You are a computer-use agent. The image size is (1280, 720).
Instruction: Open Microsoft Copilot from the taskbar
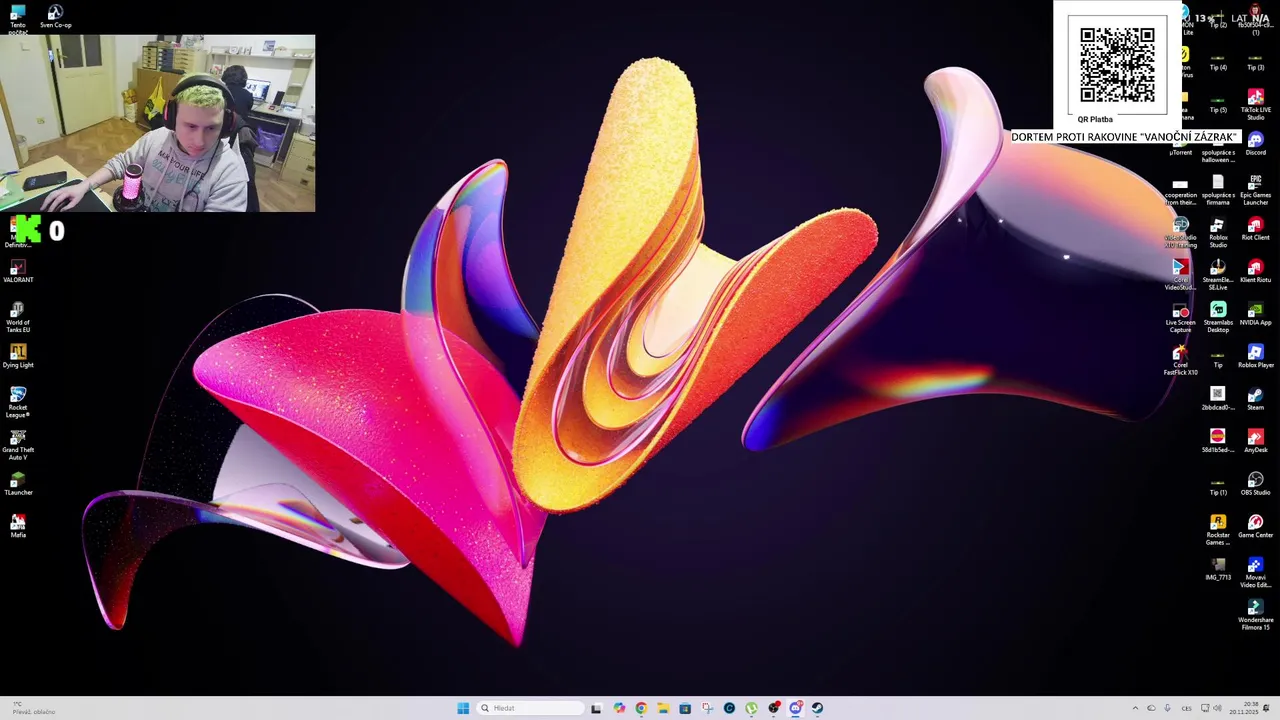pyautogui.click(x=619, y=708)
